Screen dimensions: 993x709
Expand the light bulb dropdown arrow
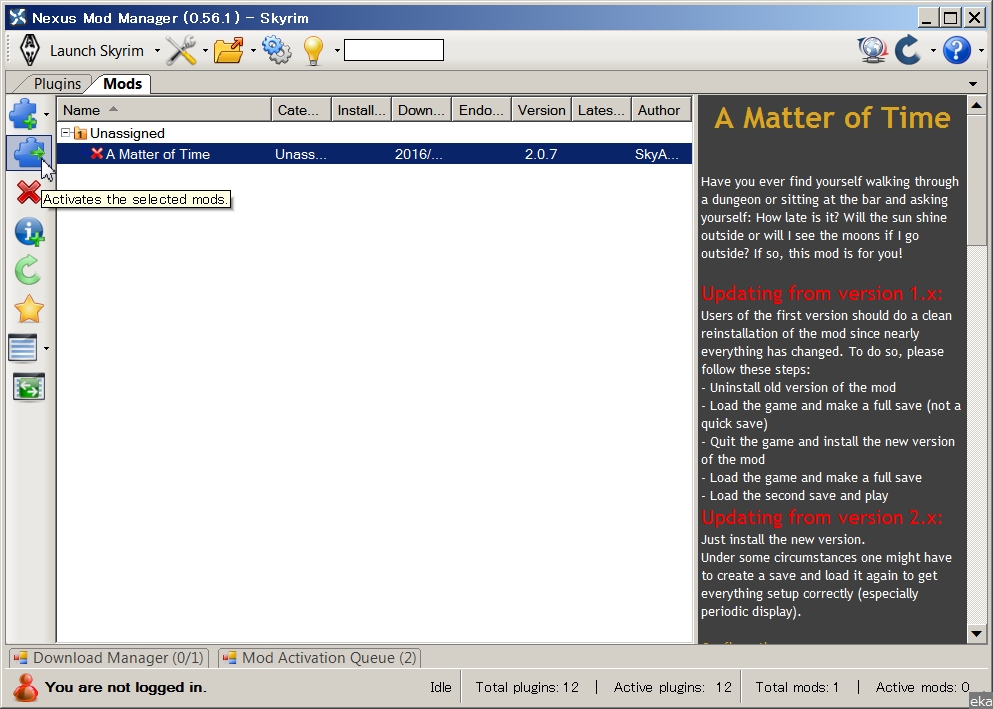[x=337, y=51]
